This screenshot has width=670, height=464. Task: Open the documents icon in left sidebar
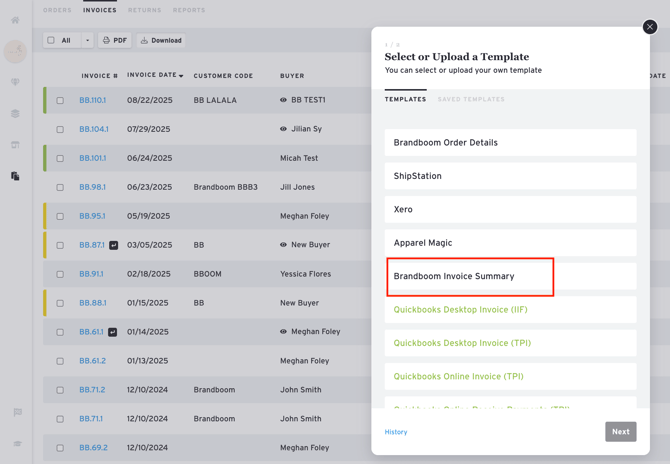pos(15,176)
